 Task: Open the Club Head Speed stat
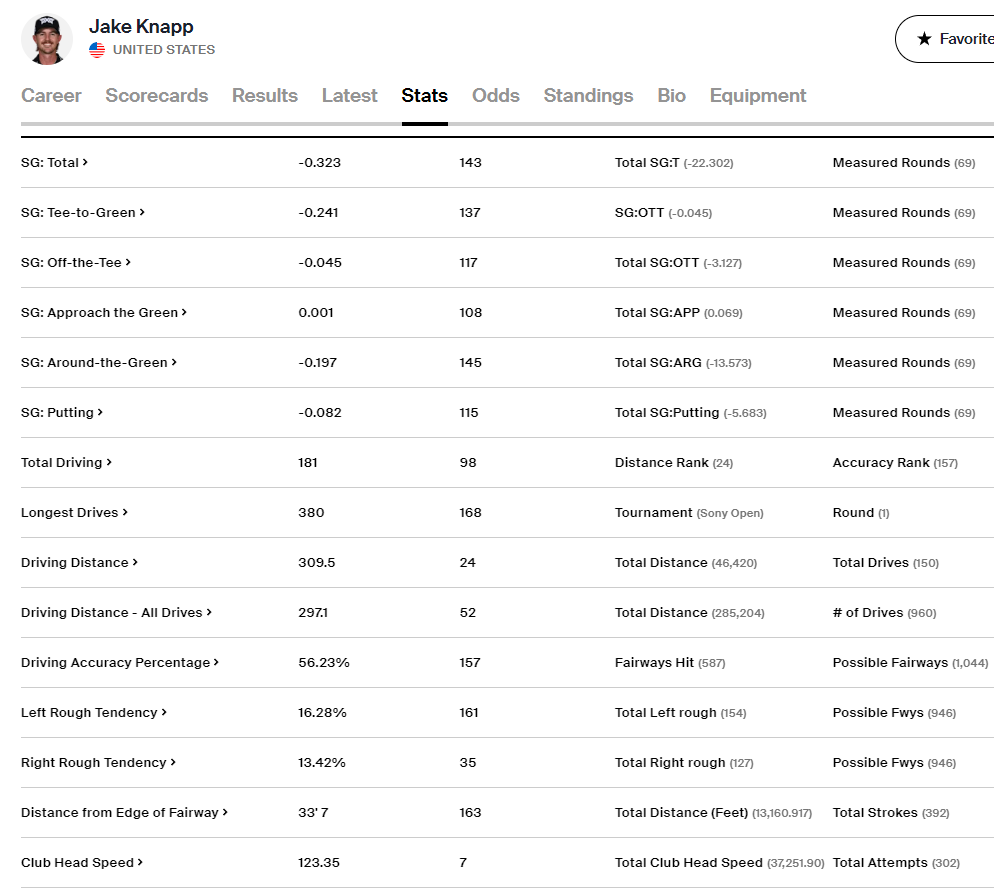pyautogui.click(x=82, y=862)
